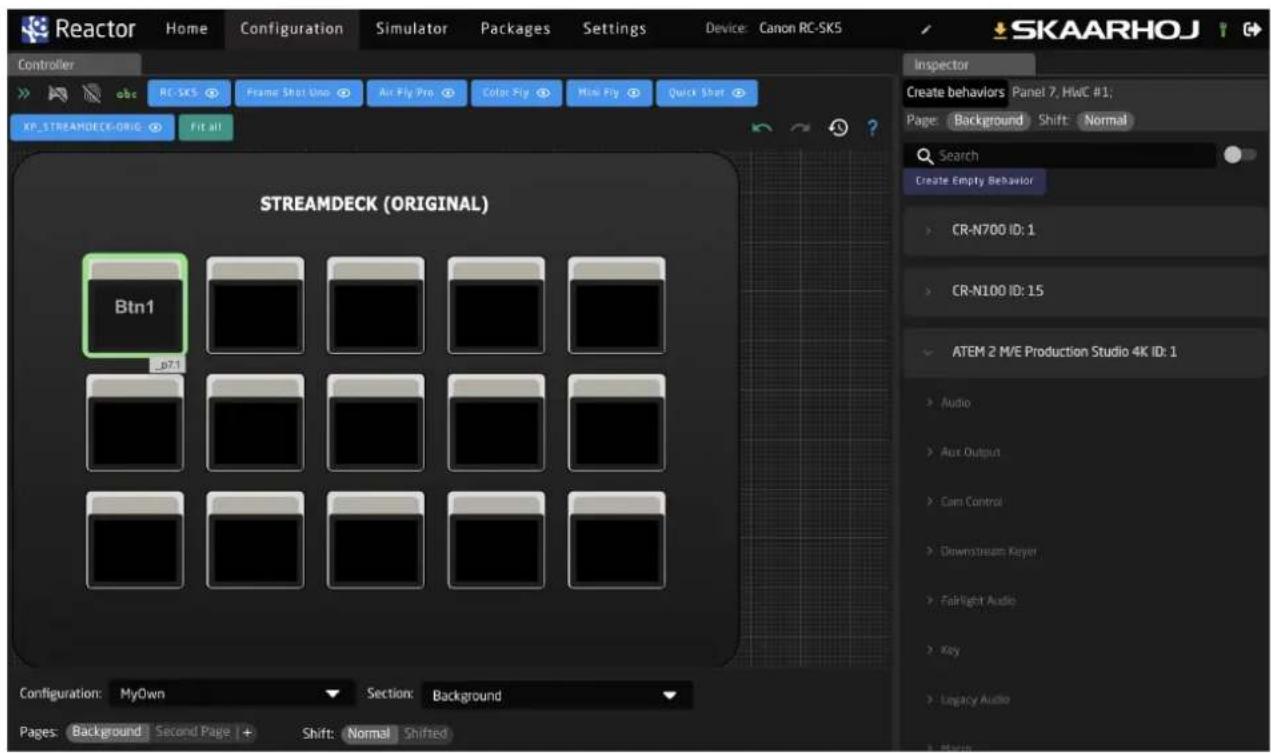Click the Background page pill in Inspector
This screenshot has width=1271, height=753.
986,120
